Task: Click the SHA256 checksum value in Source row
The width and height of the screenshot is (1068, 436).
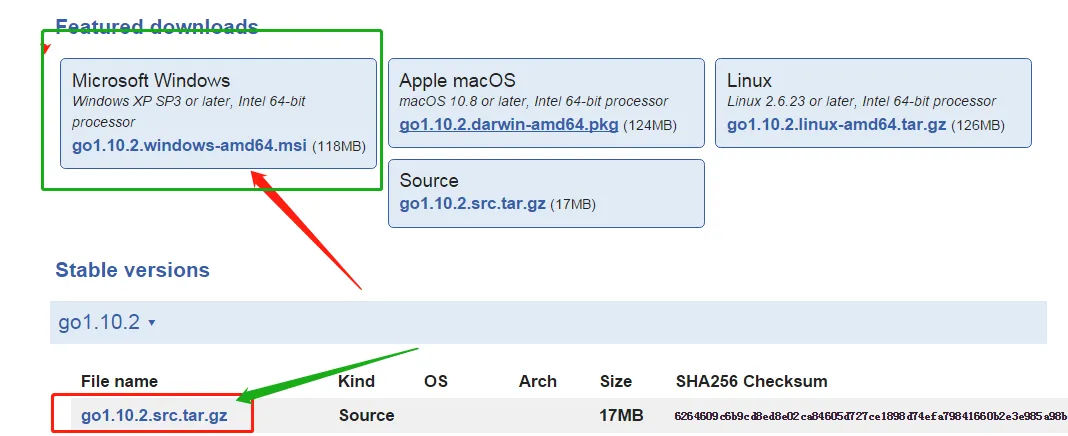Action: [x=871, y=416]
